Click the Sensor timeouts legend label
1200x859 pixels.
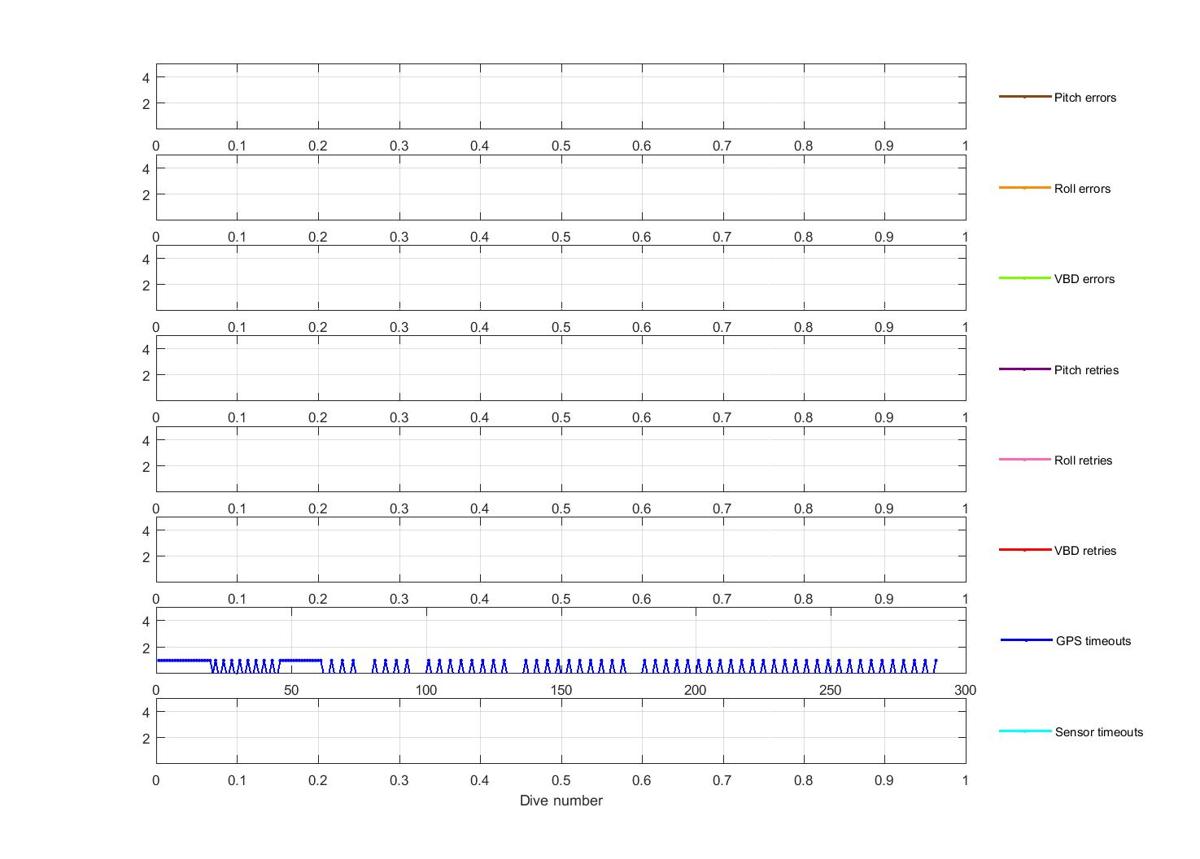coord(1099,732)
